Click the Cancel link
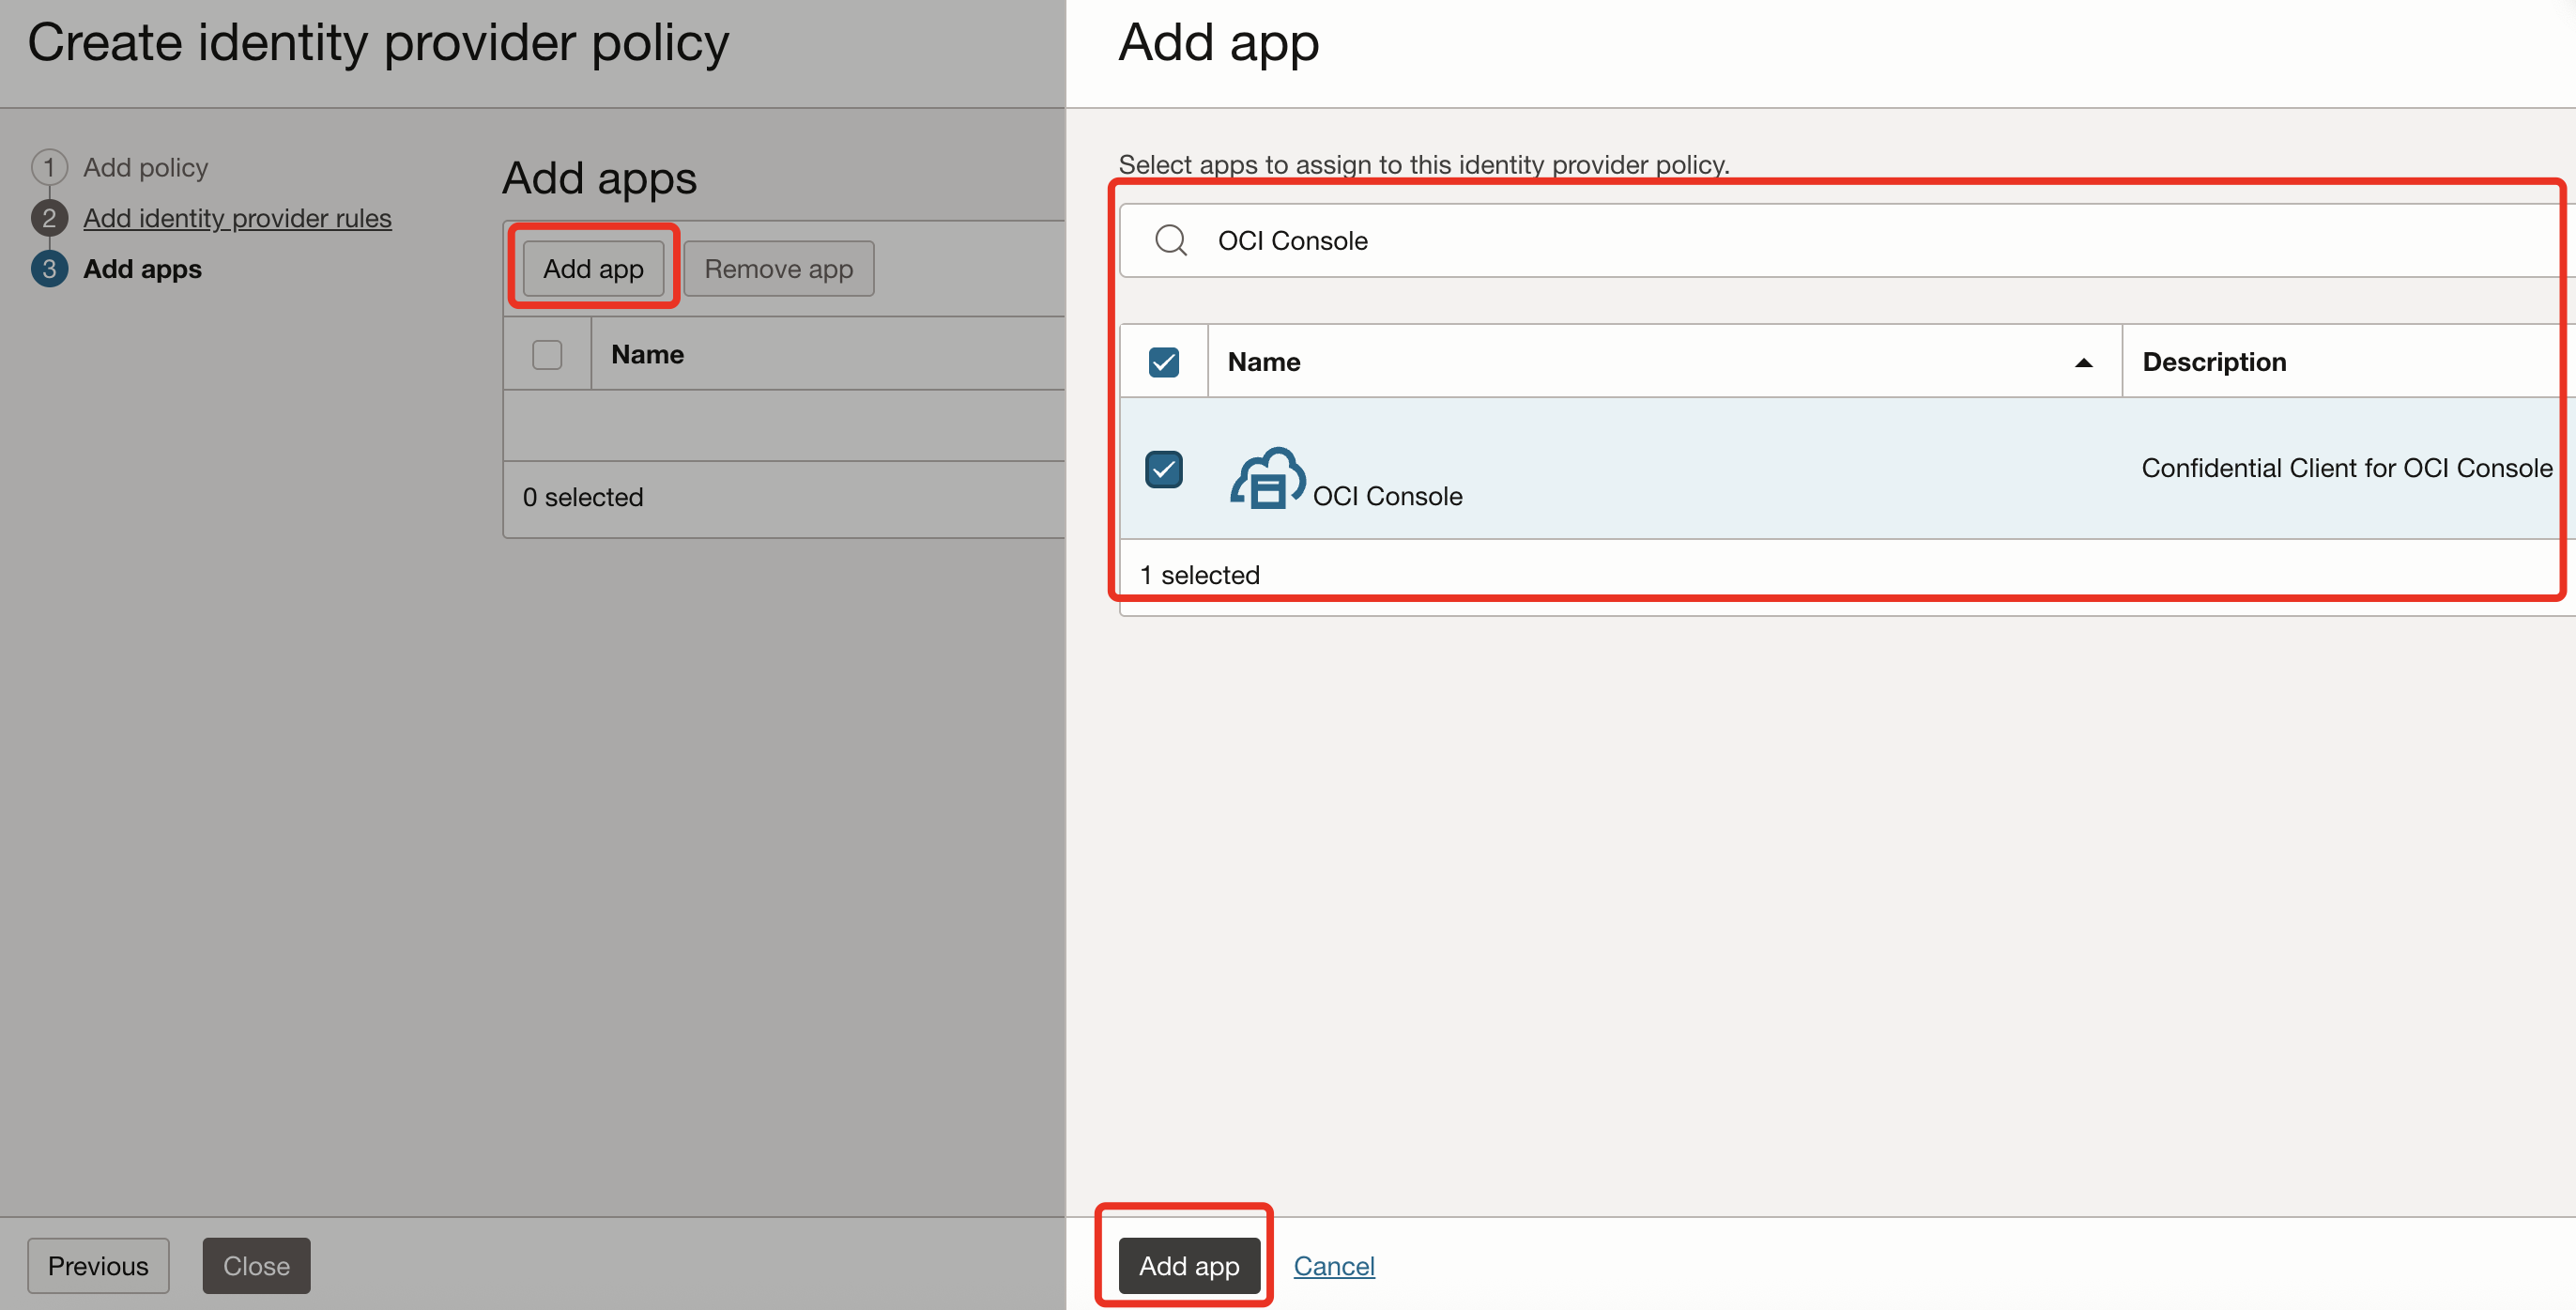The height and width of the screenshot is (1310, 2576). click(1334, 1266)
